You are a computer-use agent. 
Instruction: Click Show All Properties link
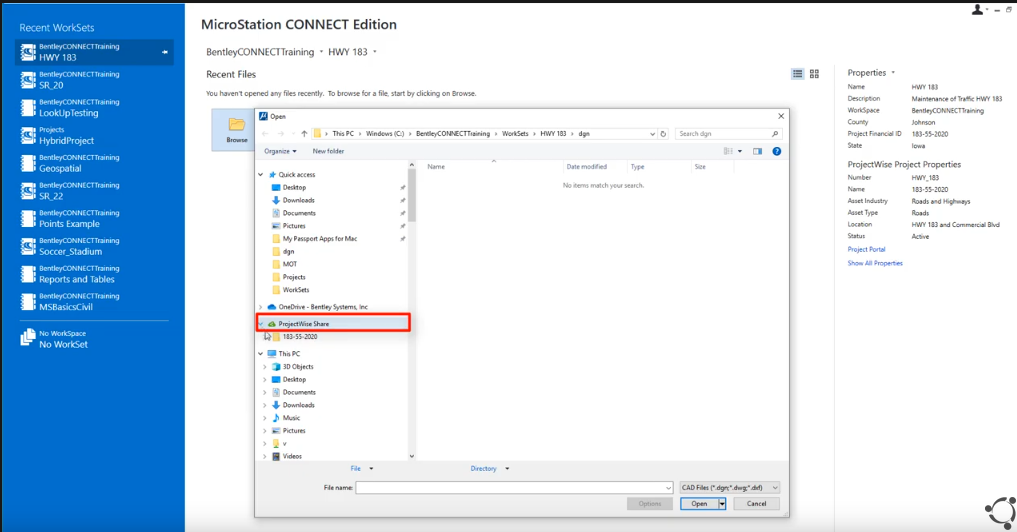coord(875,263)
